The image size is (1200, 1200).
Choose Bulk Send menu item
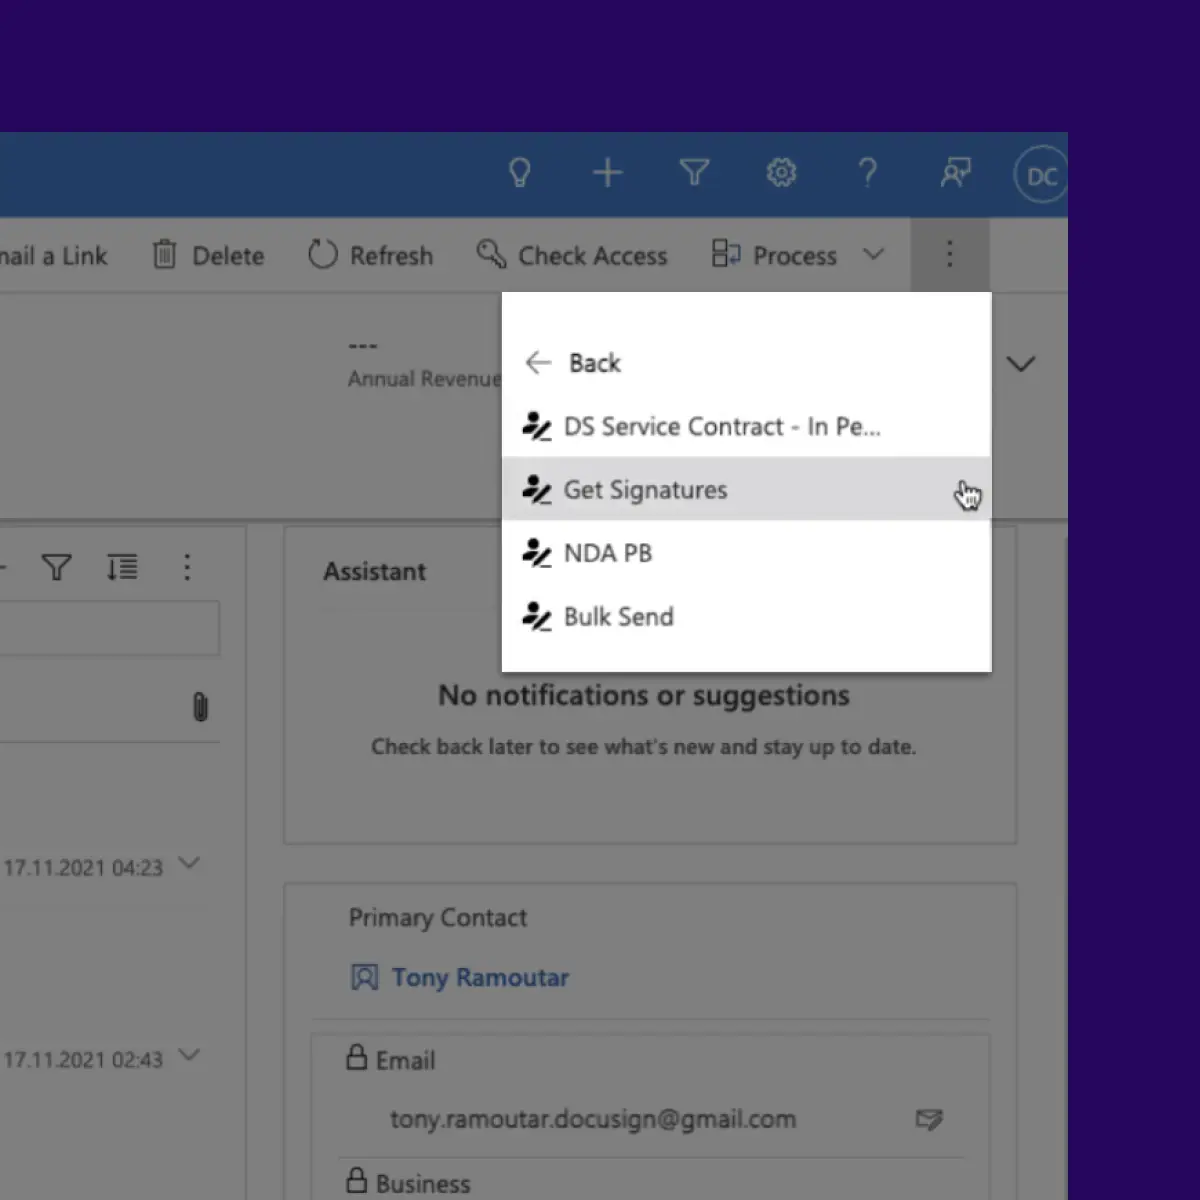[x=746, y=616]
